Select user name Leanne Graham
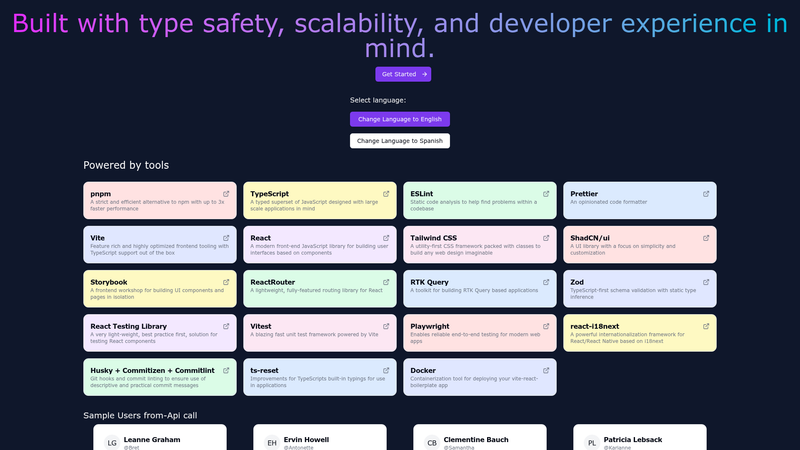 coord(152,439)
